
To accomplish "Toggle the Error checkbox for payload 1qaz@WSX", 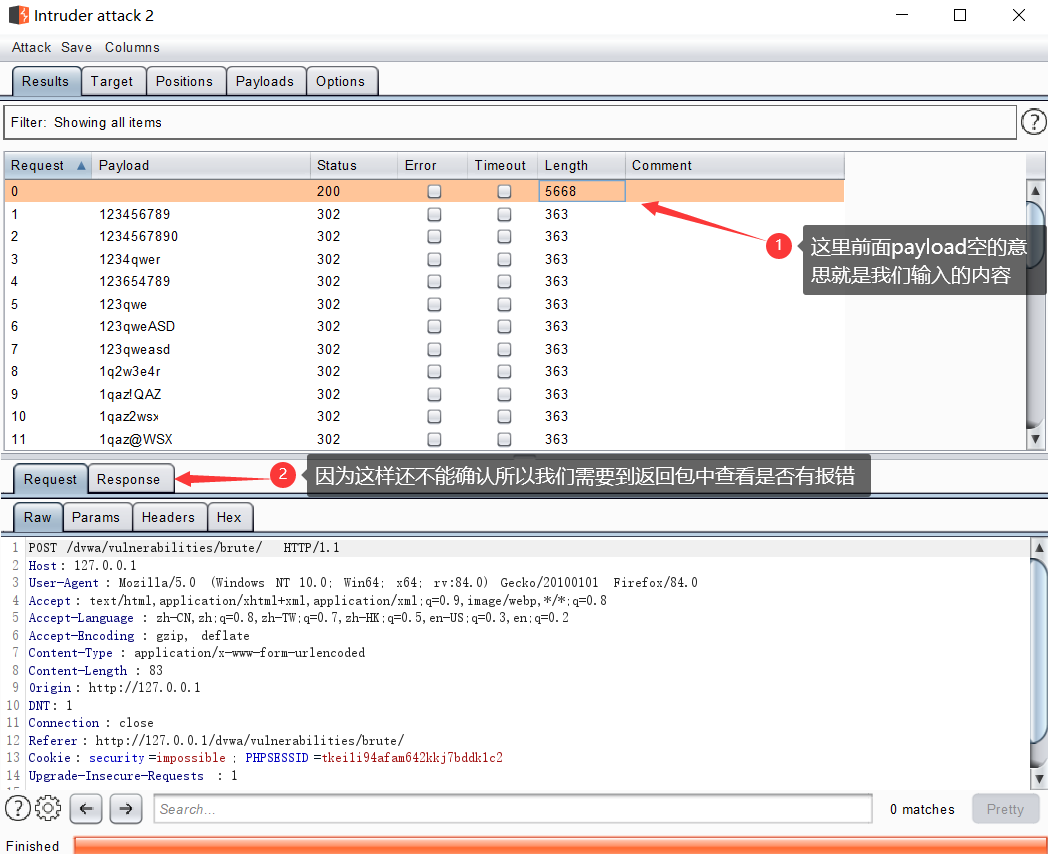I will pos(434,439).
